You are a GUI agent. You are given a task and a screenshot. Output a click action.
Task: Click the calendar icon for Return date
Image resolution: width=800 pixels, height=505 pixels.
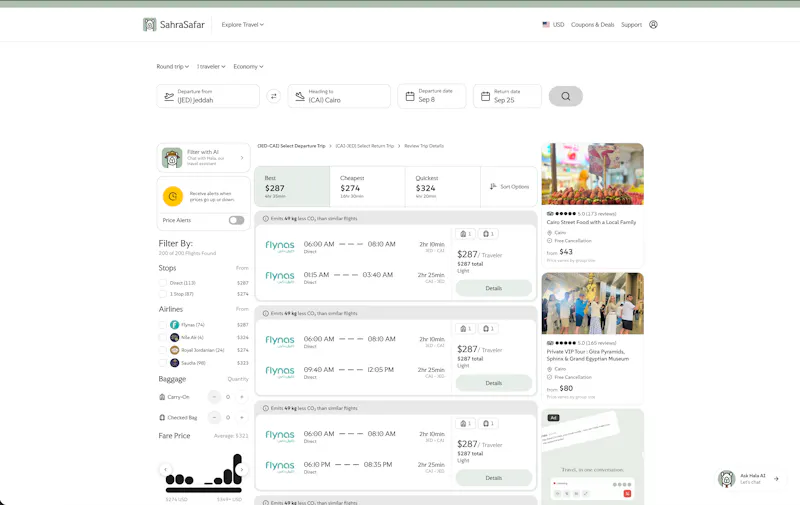click(x=485, y=96)
